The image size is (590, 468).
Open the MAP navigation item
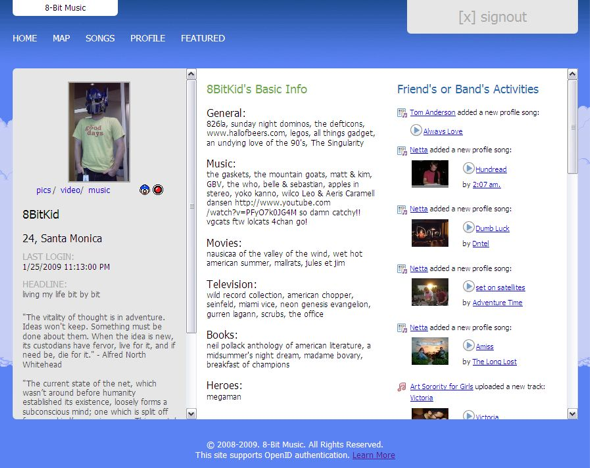tap(61, 38)
